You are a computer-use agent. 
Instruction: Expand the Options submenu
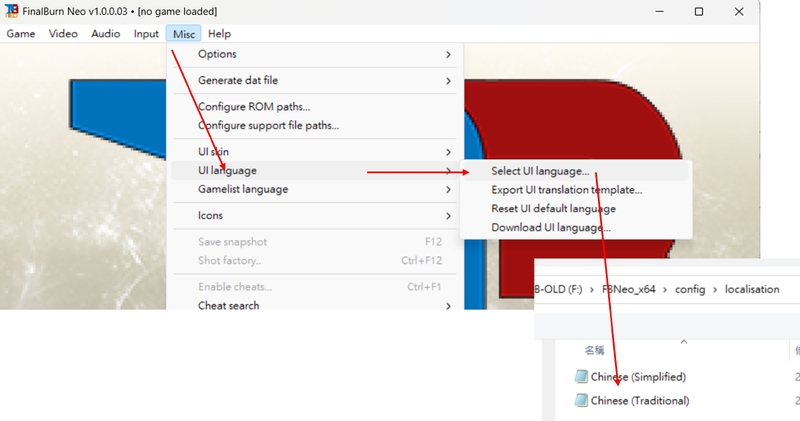pos(315,54)
